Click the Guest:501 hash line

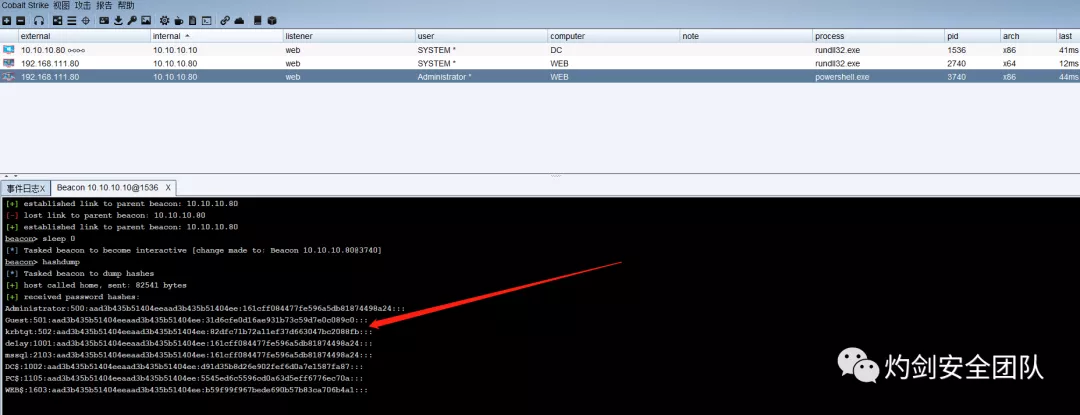tap(186, 319)
